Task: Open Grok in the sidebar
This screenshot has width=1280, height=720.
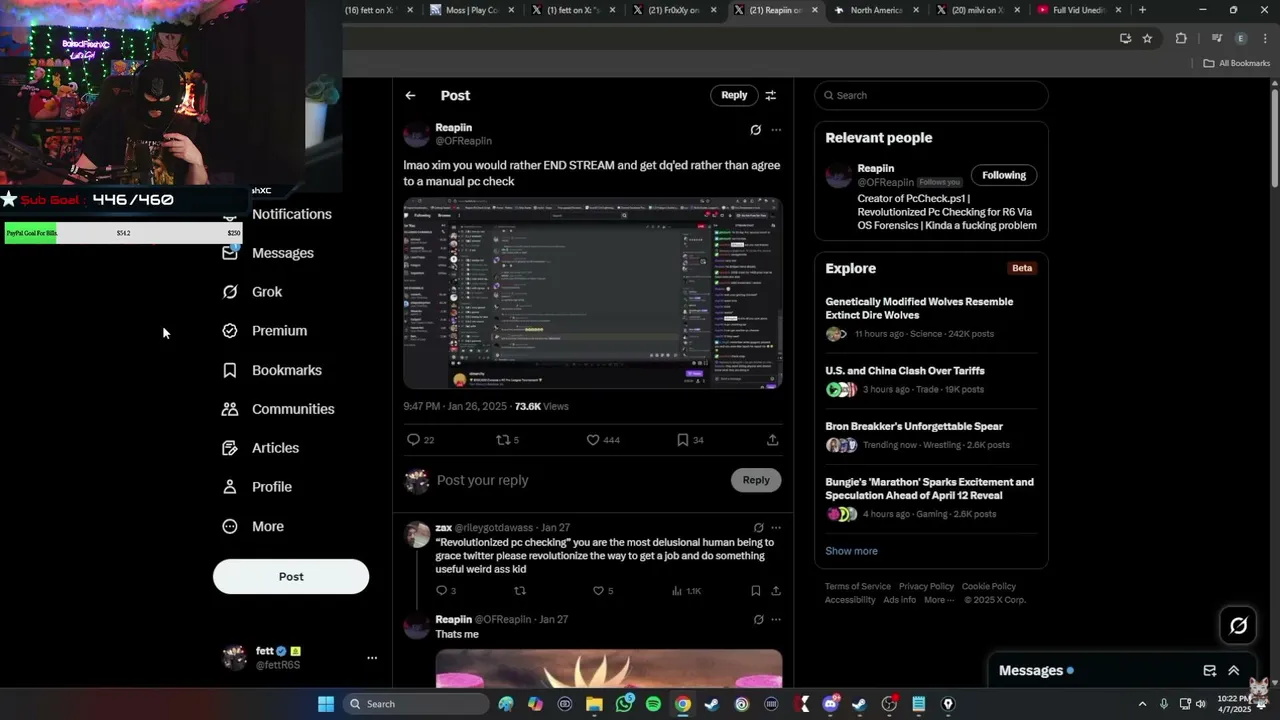Action: pos(253,292)
